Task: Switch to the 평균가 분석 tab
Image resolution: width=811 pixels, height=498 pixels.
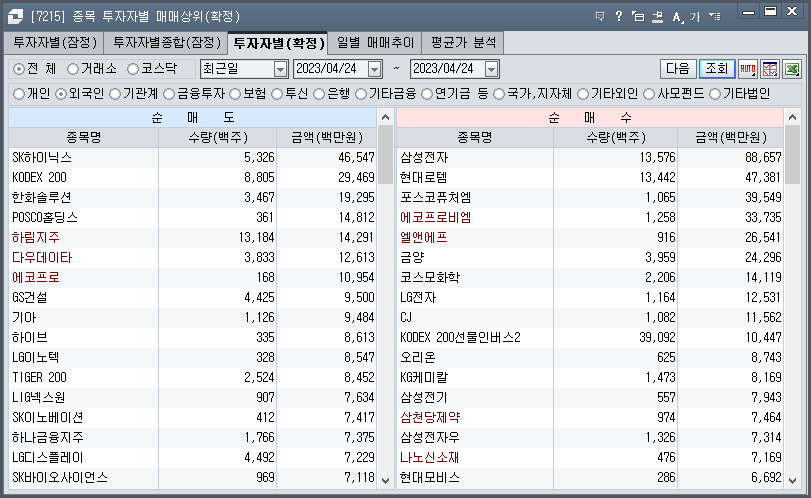Action: pos(463,42)
